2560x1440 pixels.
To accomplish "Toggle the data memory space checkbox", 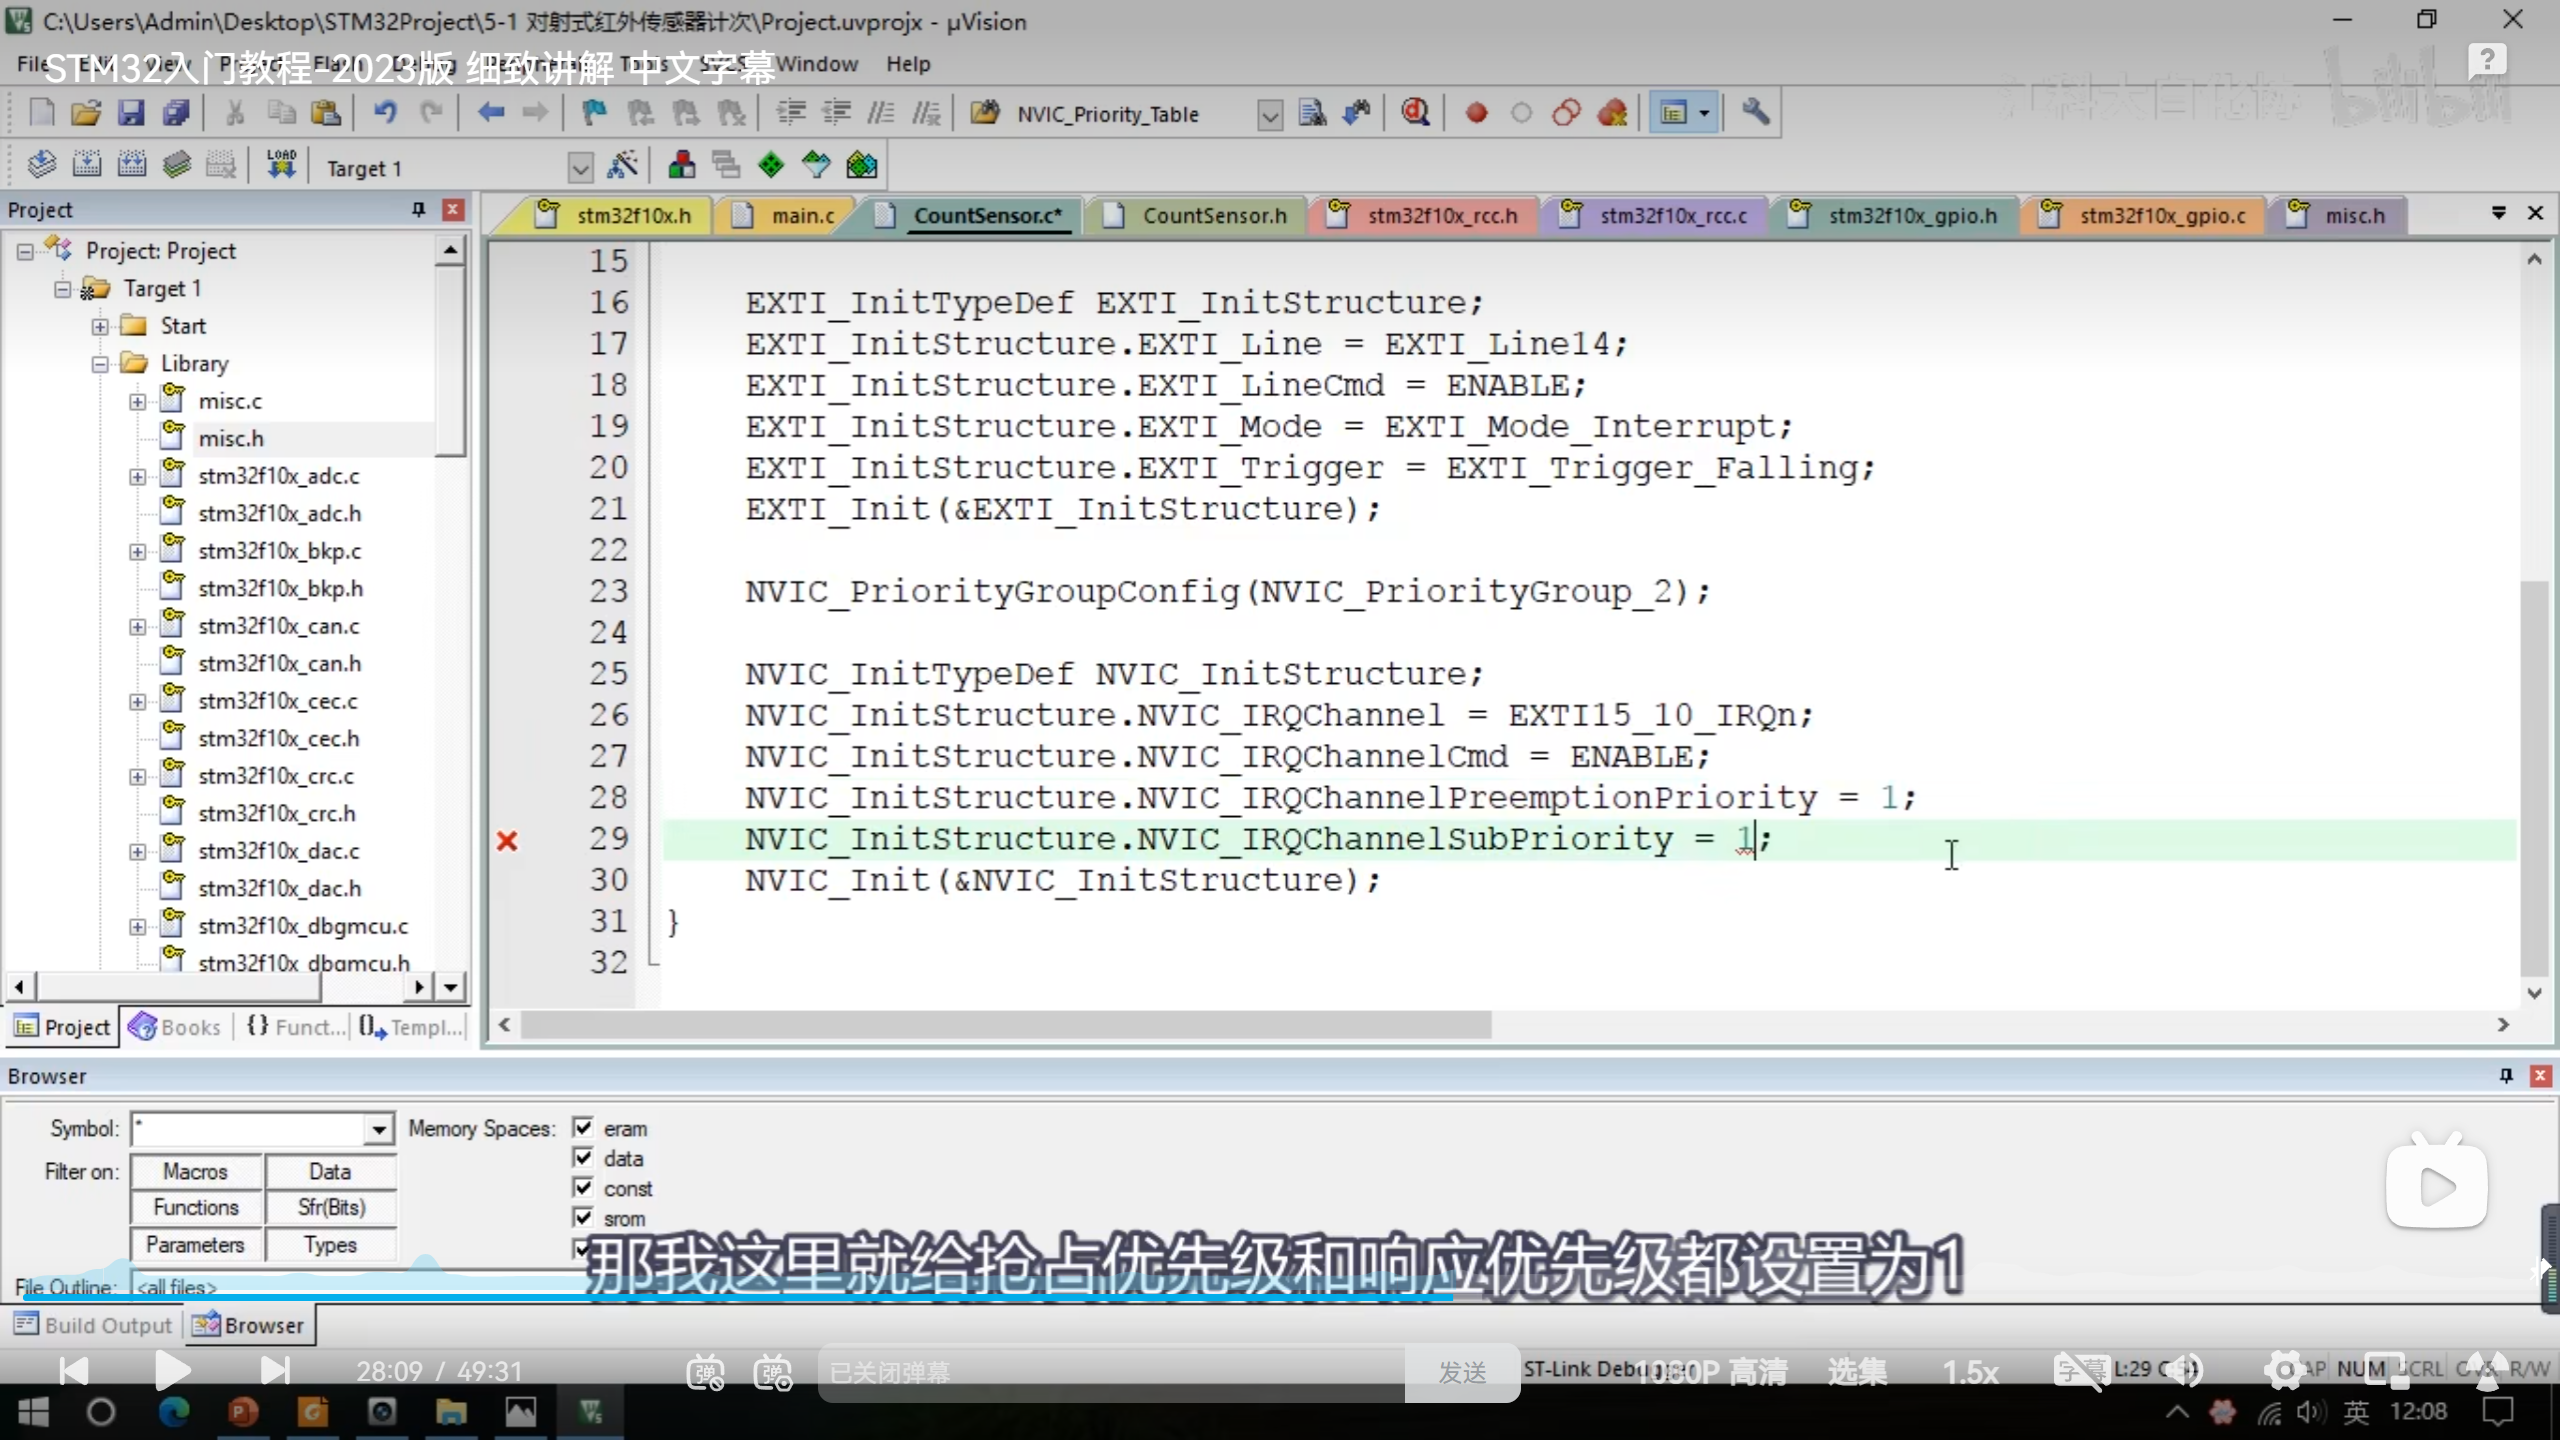I will 583,1158.
